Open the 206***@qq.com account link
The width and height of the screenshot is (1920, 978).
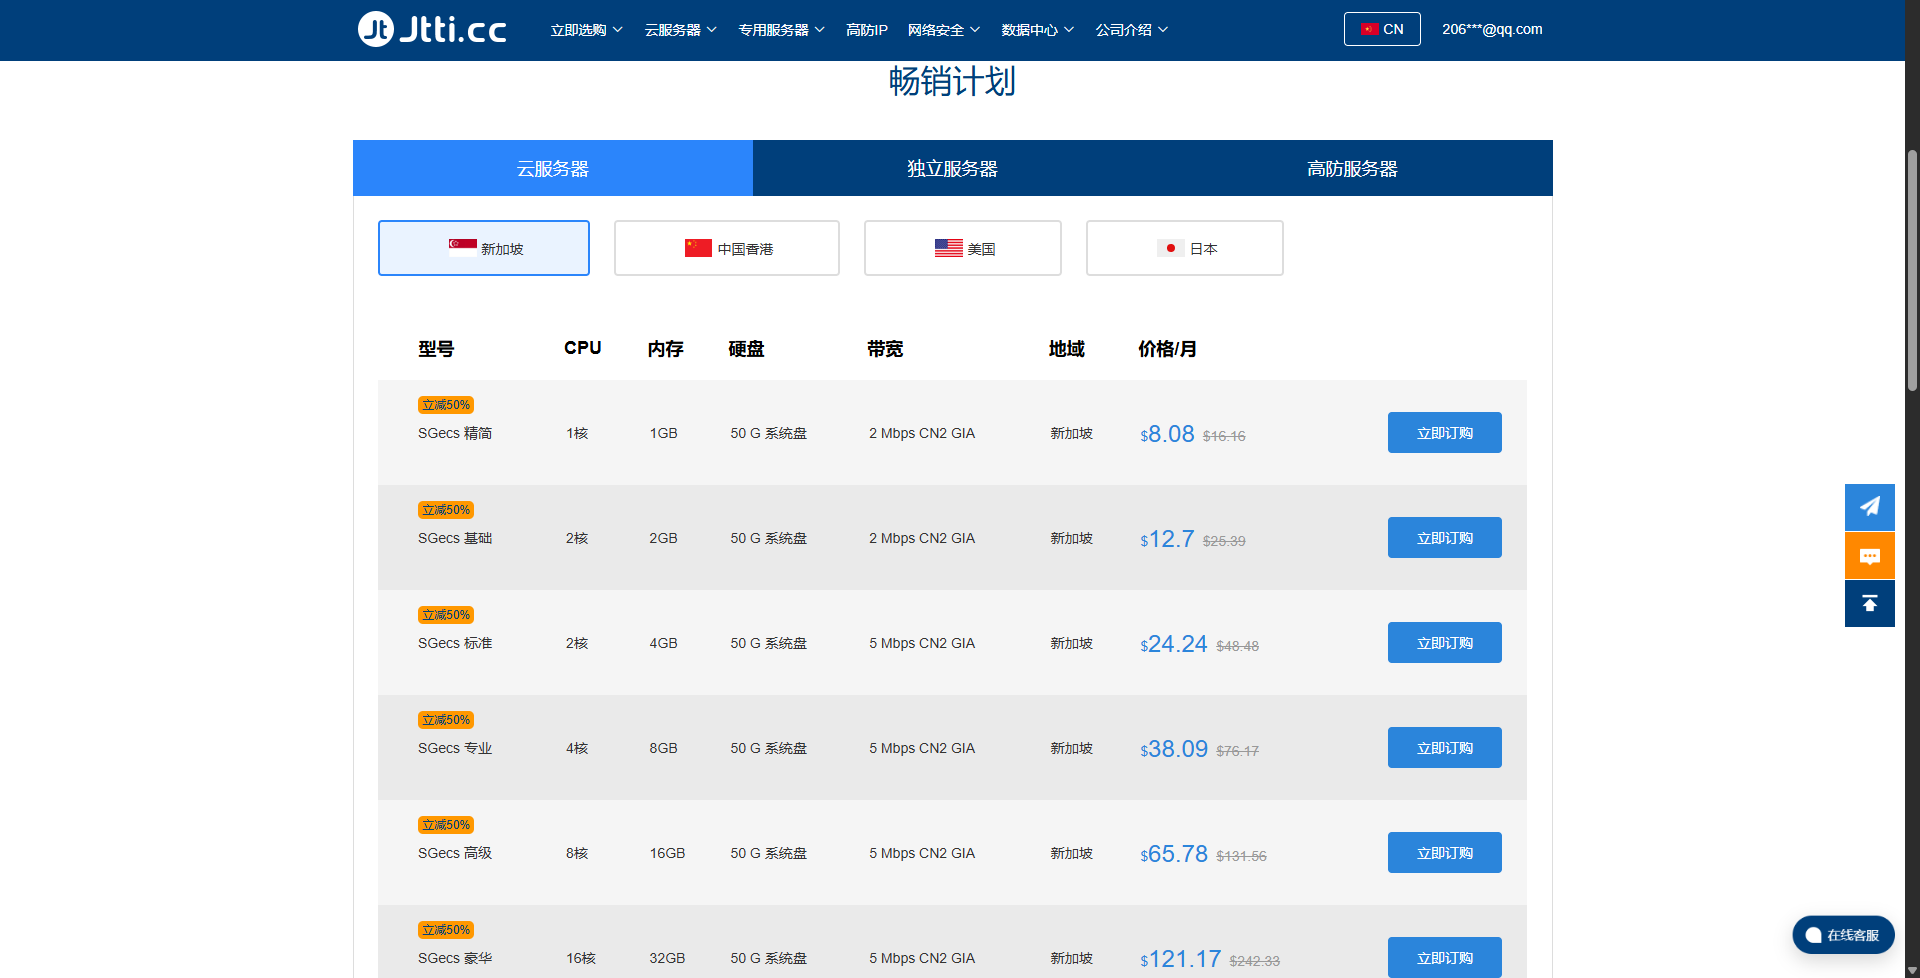[1492, 29]
